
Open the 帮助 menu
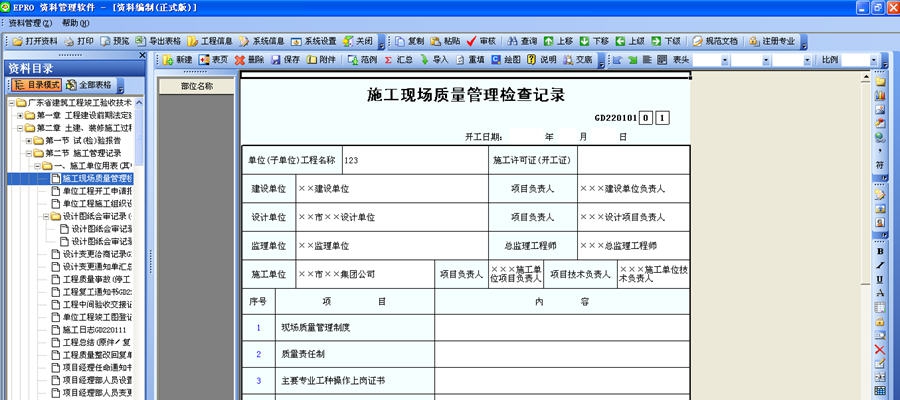click(x=75, y=24)
